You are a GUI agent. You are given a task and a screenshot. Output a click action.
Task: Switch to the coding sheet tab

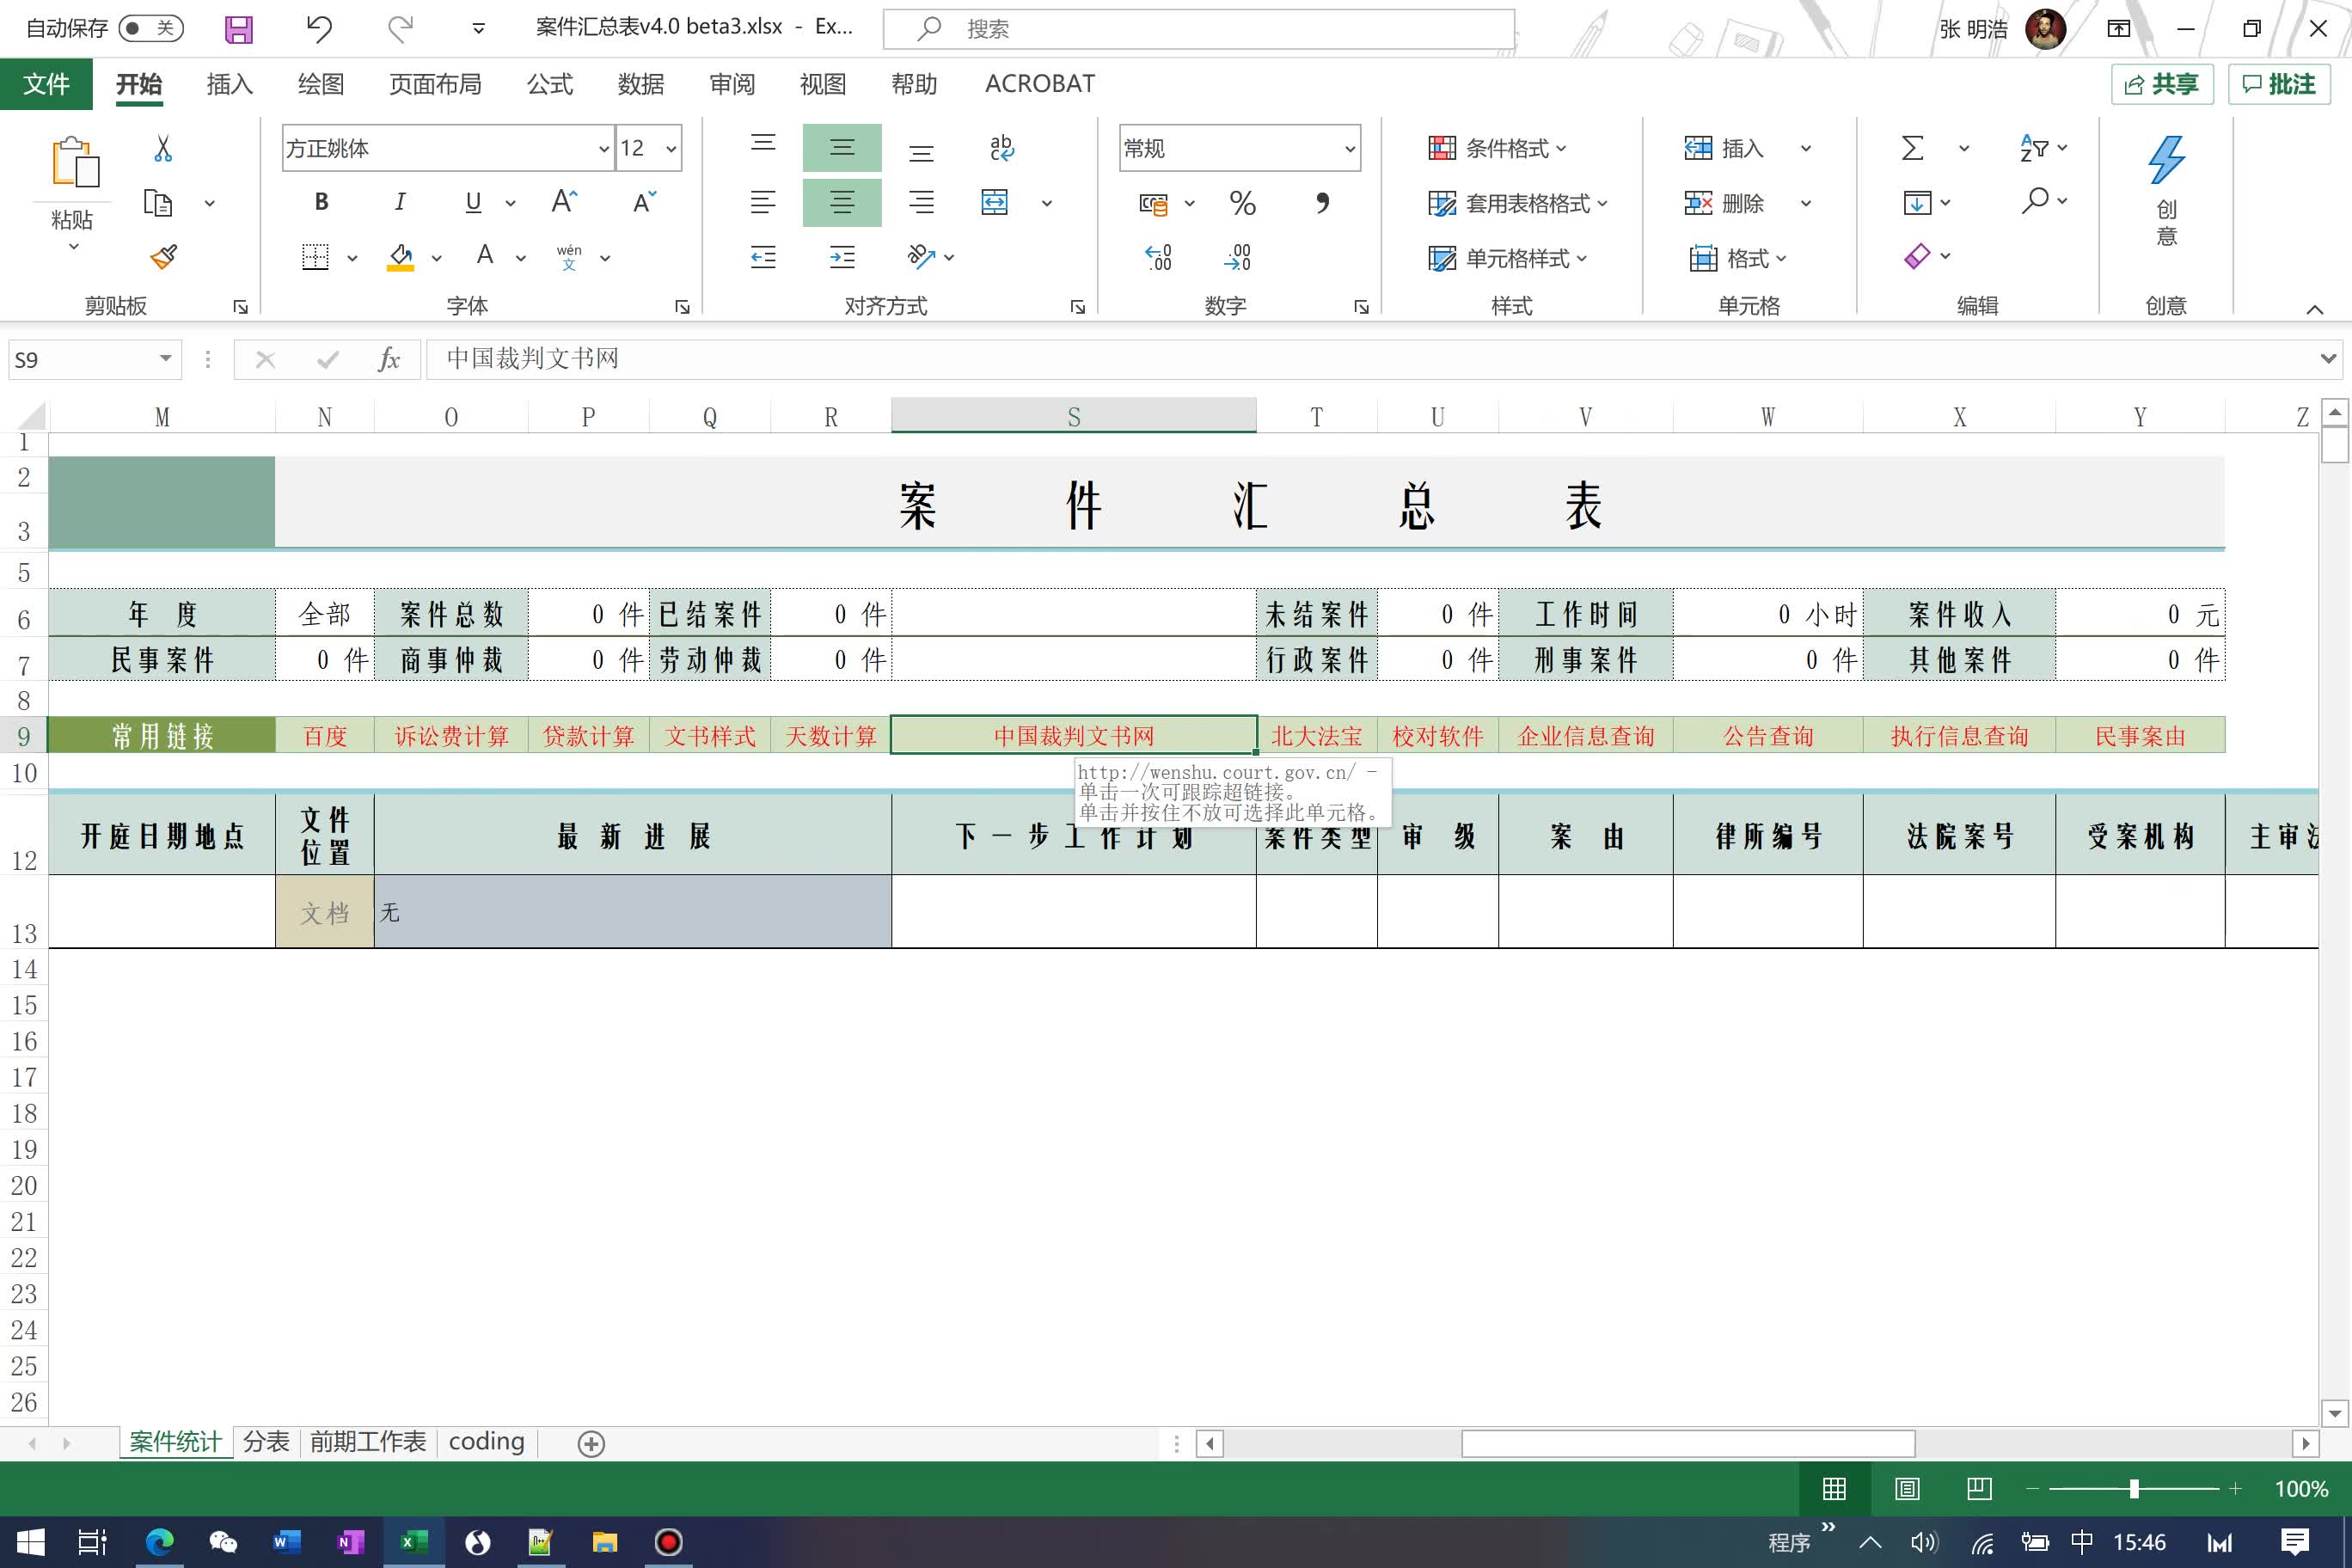487,1442
